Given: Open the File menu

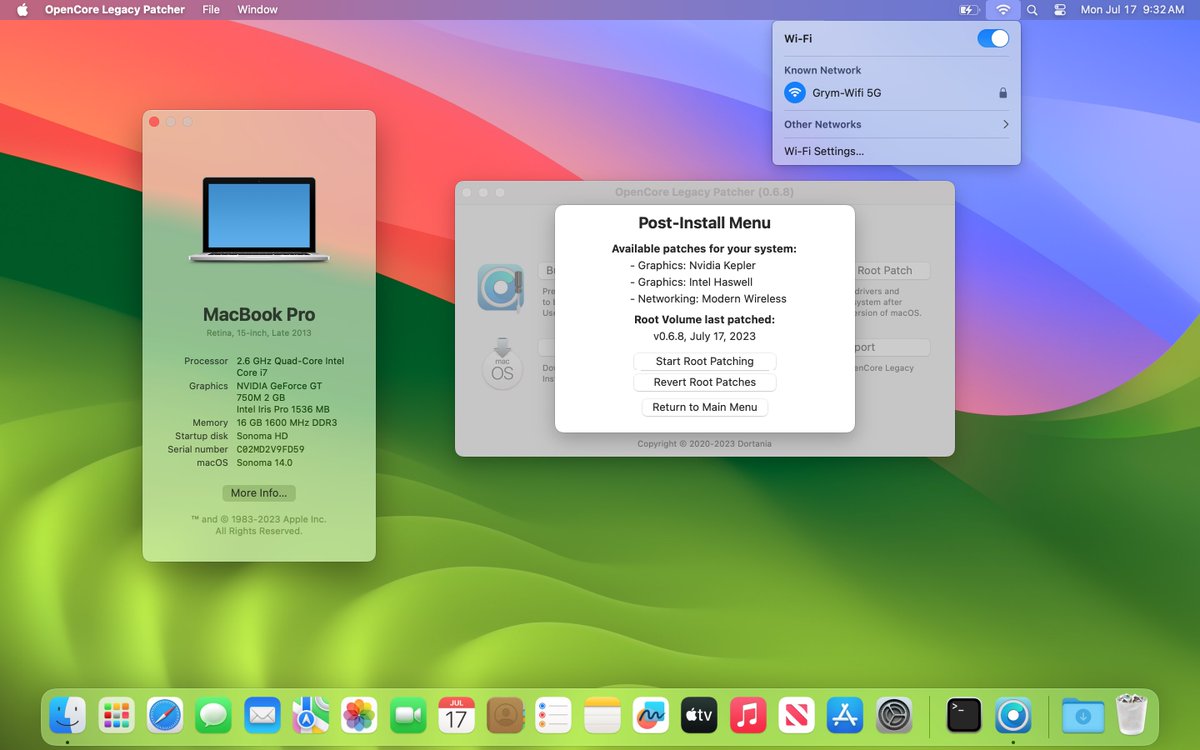Looking at the screenshot, I should 211,10.
